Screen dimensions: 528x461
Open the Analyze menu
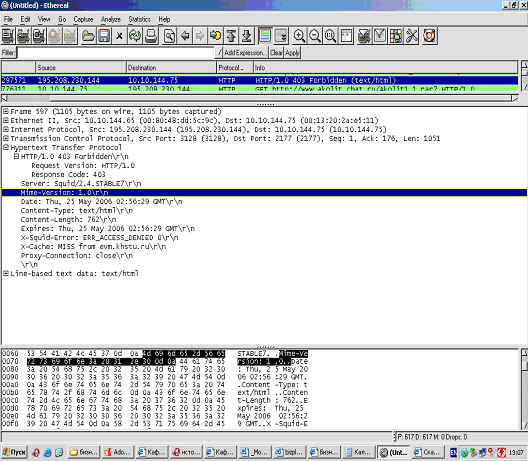coord(111,20)
